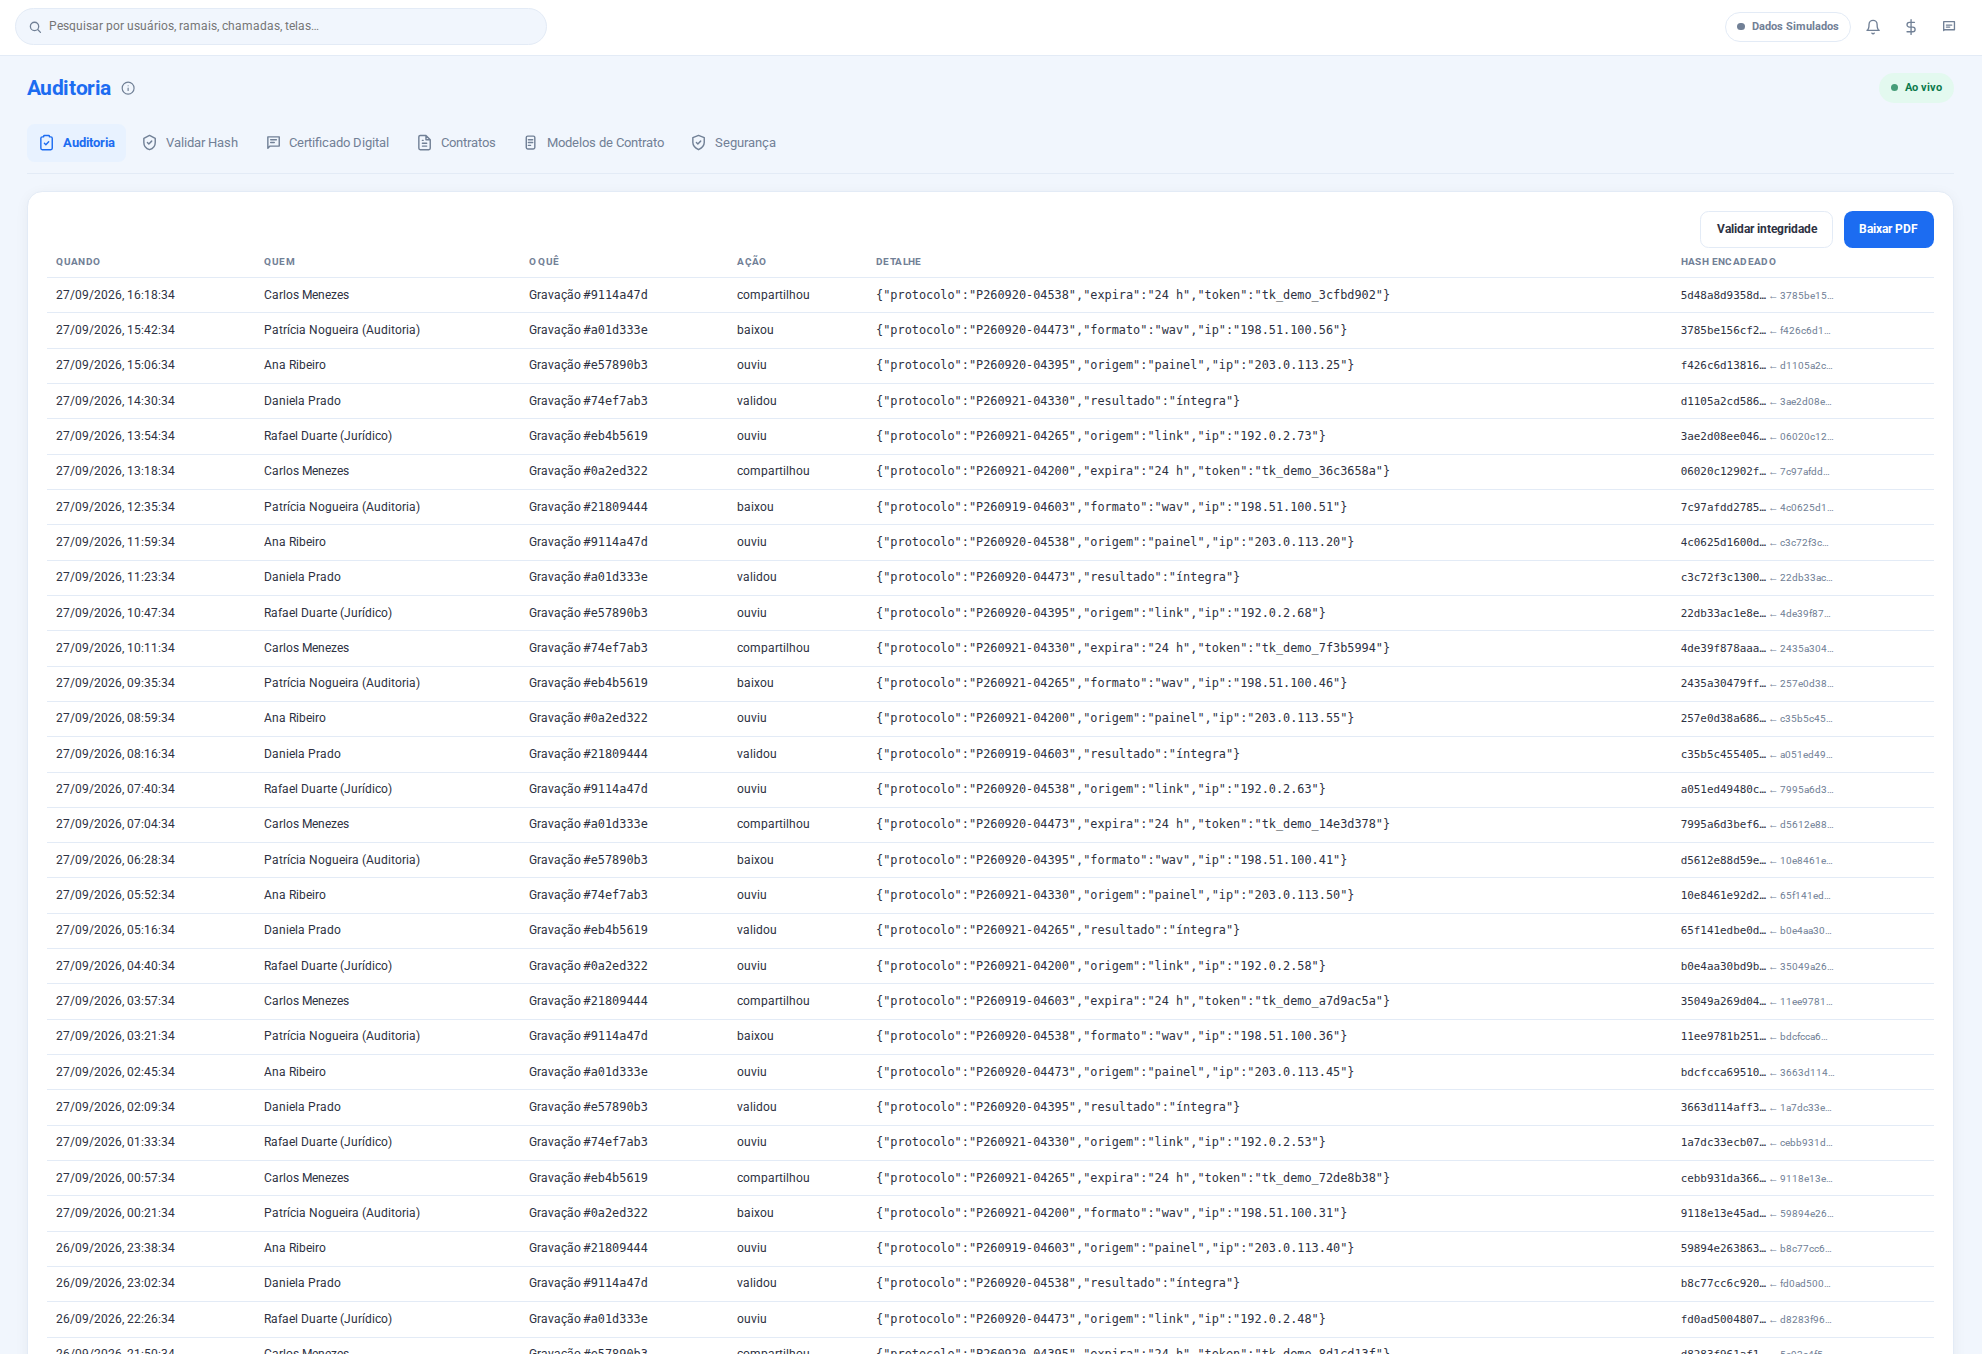Click the shield icon on Validar Hash tab
Viewport: 1982px width, 1354px height.
150,143
